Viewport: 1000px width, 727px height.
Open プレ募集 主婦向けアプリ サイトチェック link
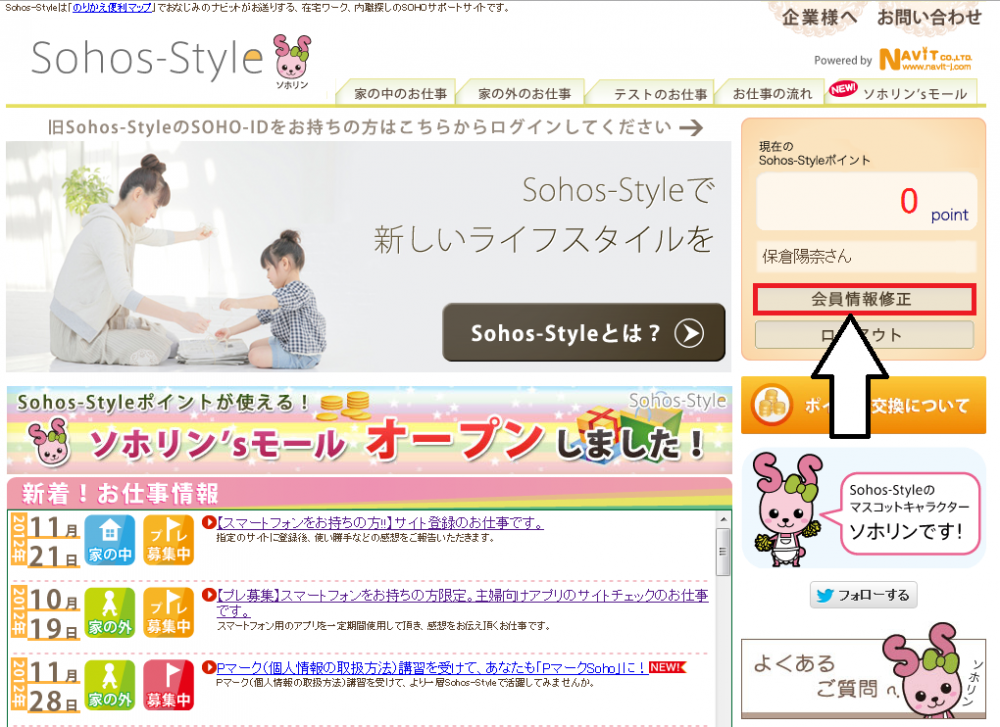(462, 603)
